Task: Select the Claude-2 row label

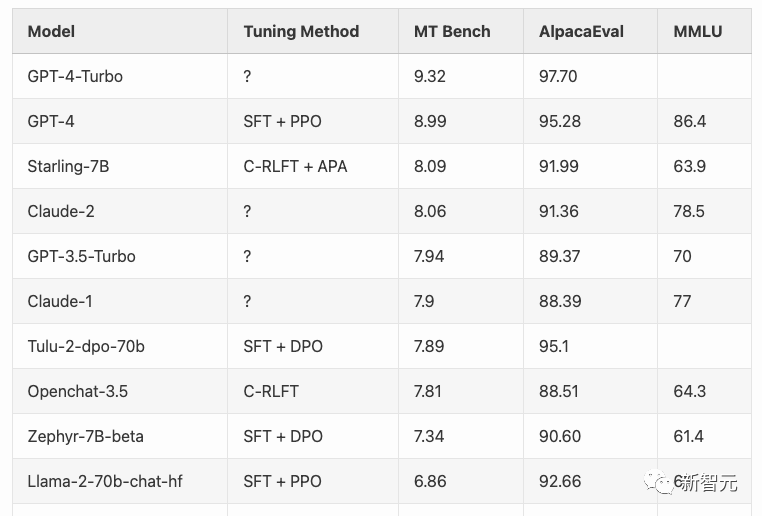Action: [x=61, y=211]
